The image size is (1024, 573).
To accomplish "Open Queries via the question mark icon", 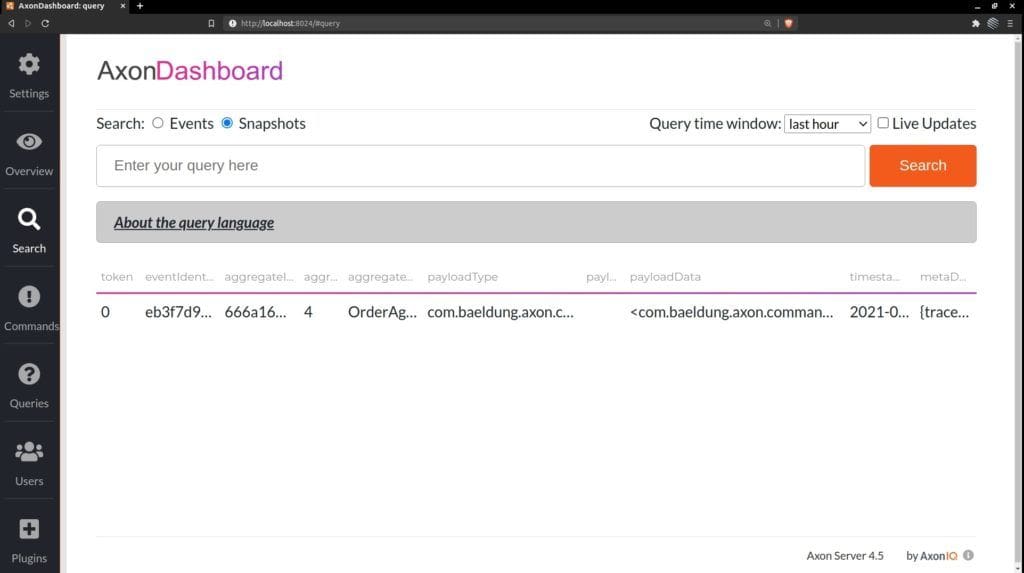I will tap(29, 375).
